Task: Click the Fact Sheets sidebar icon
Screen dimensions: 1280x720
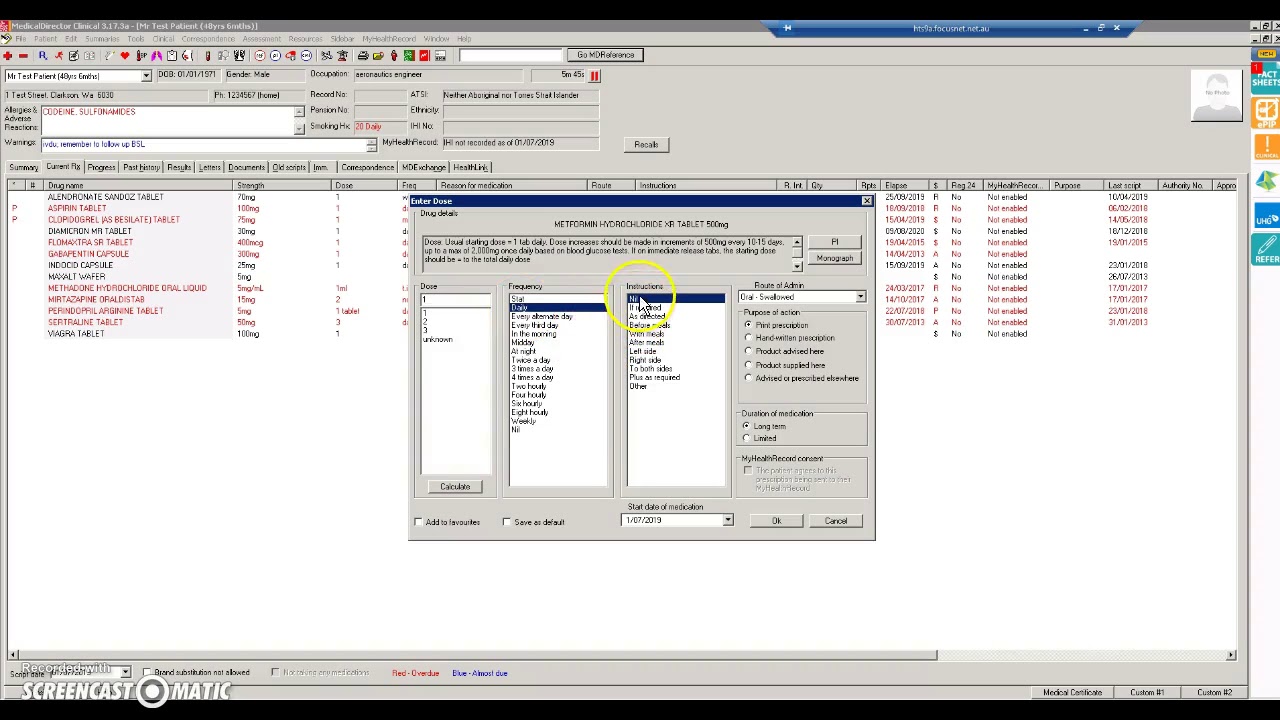Action: point(1266,77)
